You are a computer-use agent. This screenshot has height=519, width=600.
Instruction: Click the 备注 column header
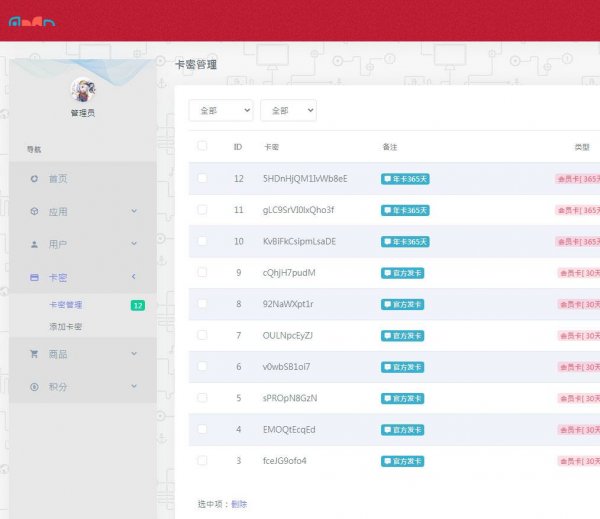[x=390, y=147]
